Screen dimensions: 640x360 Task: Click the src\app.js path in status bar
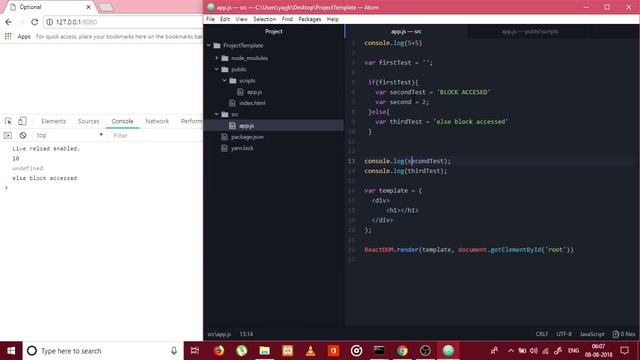219,334
